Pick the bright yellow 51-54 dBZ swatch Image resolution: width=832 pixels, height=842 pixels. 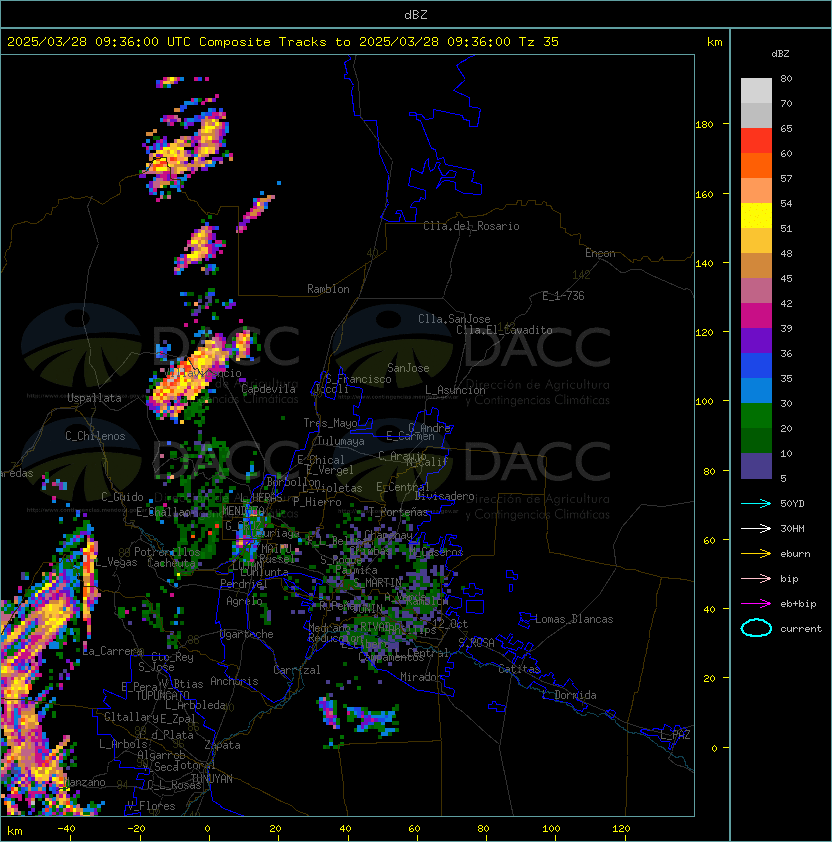(x=756, y=215)
